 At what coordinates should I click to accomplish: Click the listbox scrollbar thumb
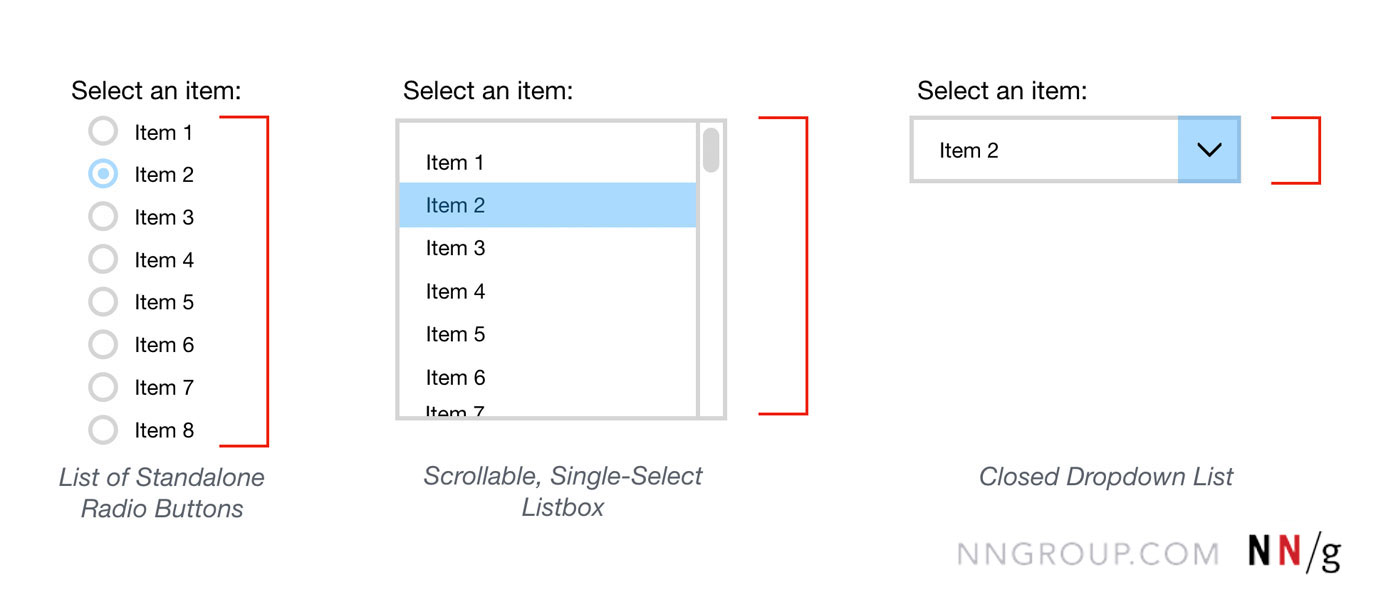tap(711, 149)
